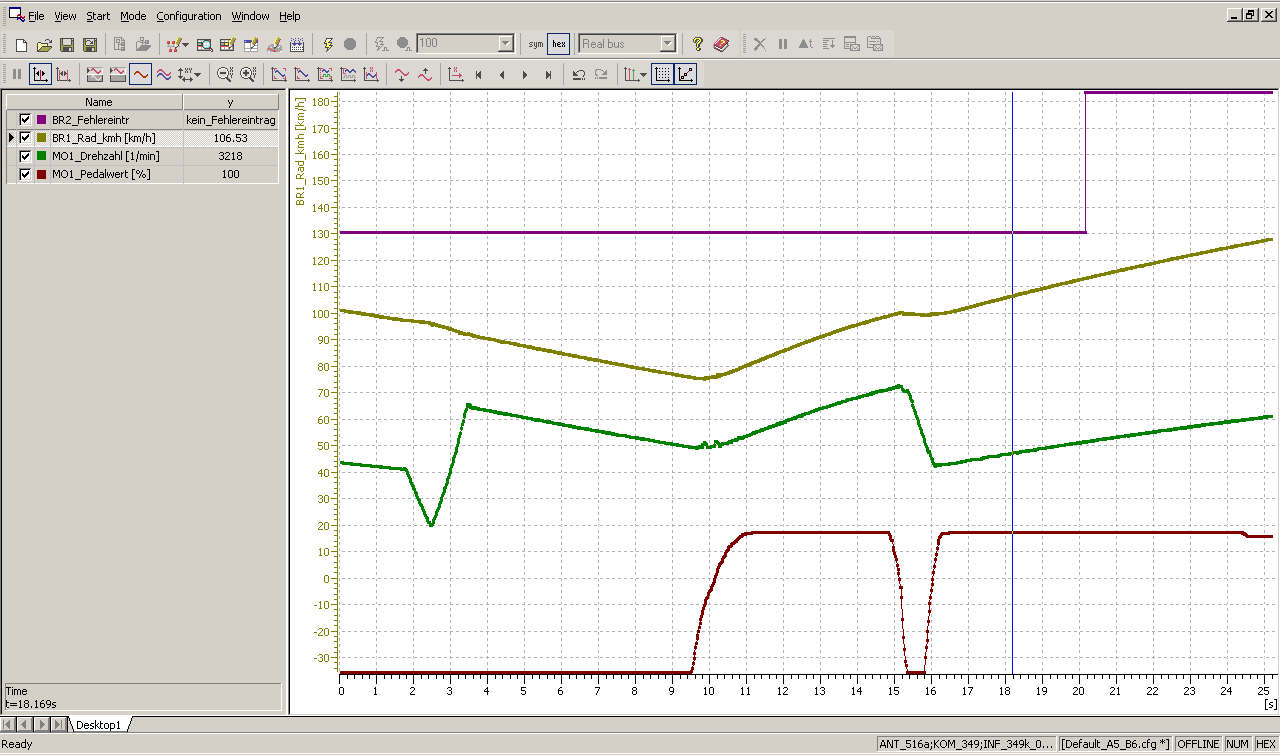The image size is (1280, 755).
Task: Expand the axis layout dropdown next to grid icon
Action: [x=642, y=75]
